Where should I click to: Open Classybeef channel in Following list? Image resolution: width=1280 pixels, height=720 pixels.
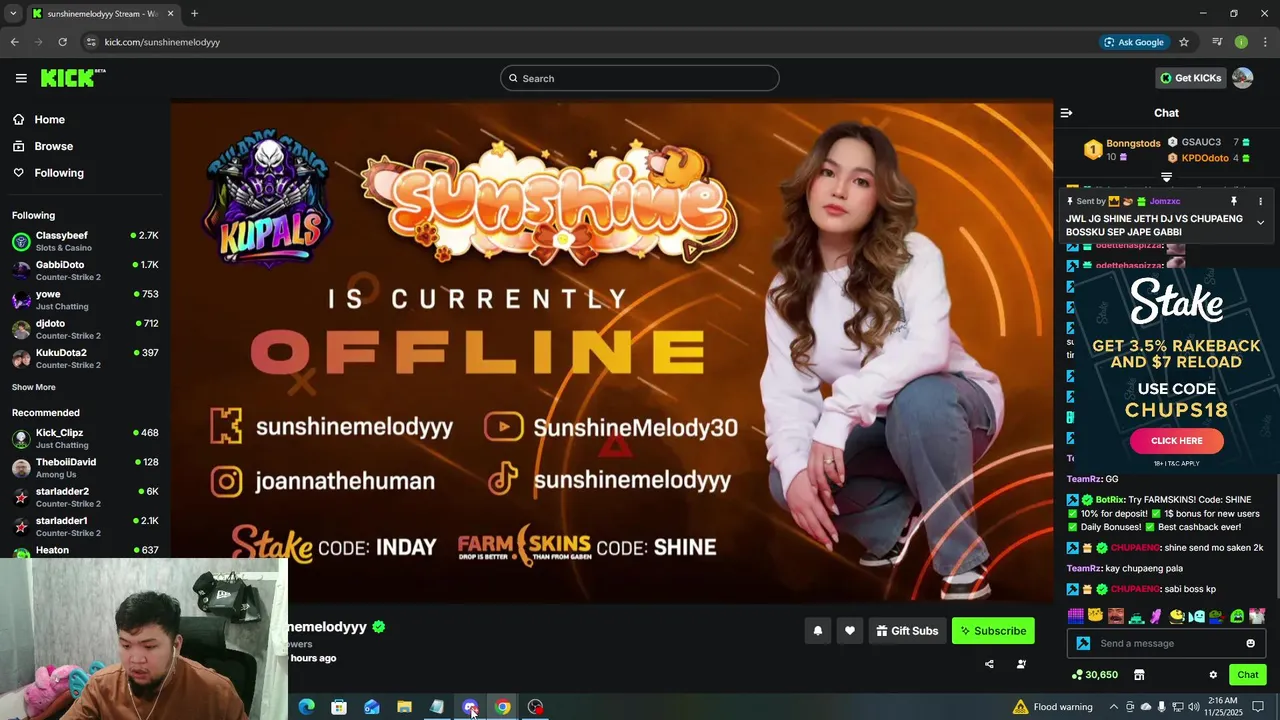point(85,241)
